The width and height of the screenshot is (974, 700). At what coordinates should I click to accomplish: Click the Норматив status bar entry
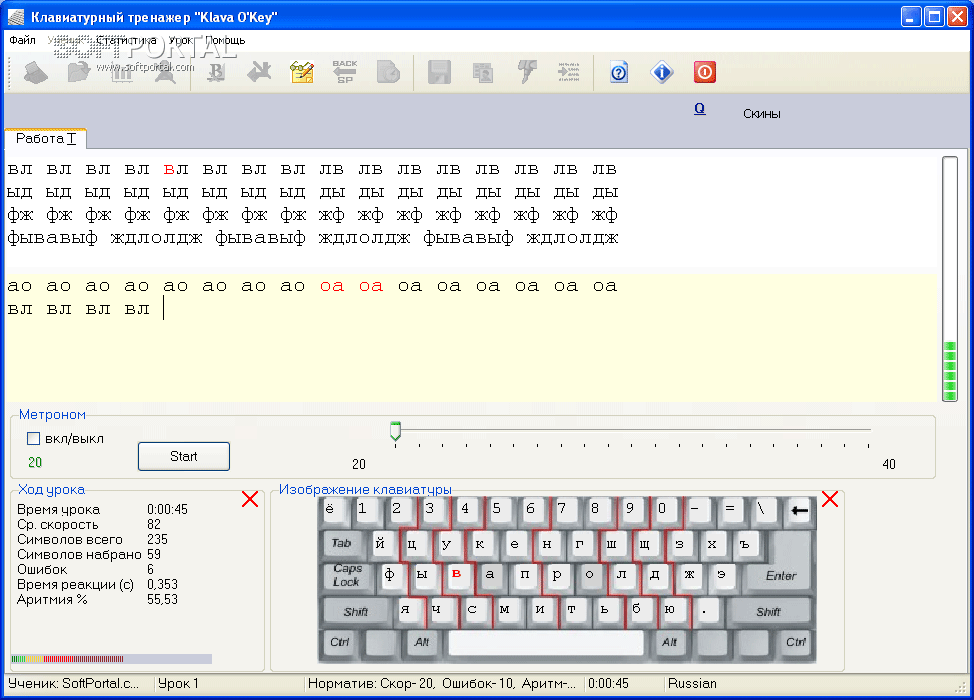pyautogui.click(x=442, y=684)
